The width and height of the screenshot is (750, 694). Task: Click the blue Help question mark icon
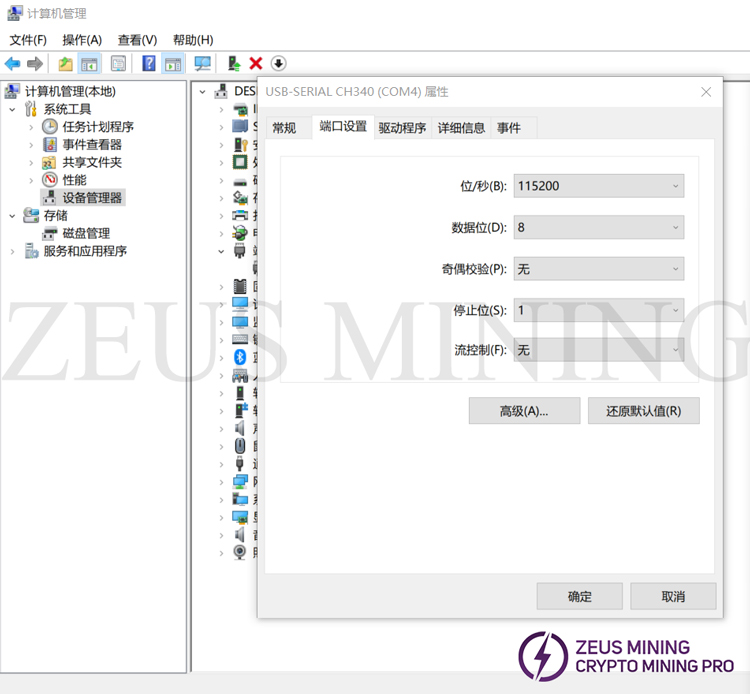148,64
